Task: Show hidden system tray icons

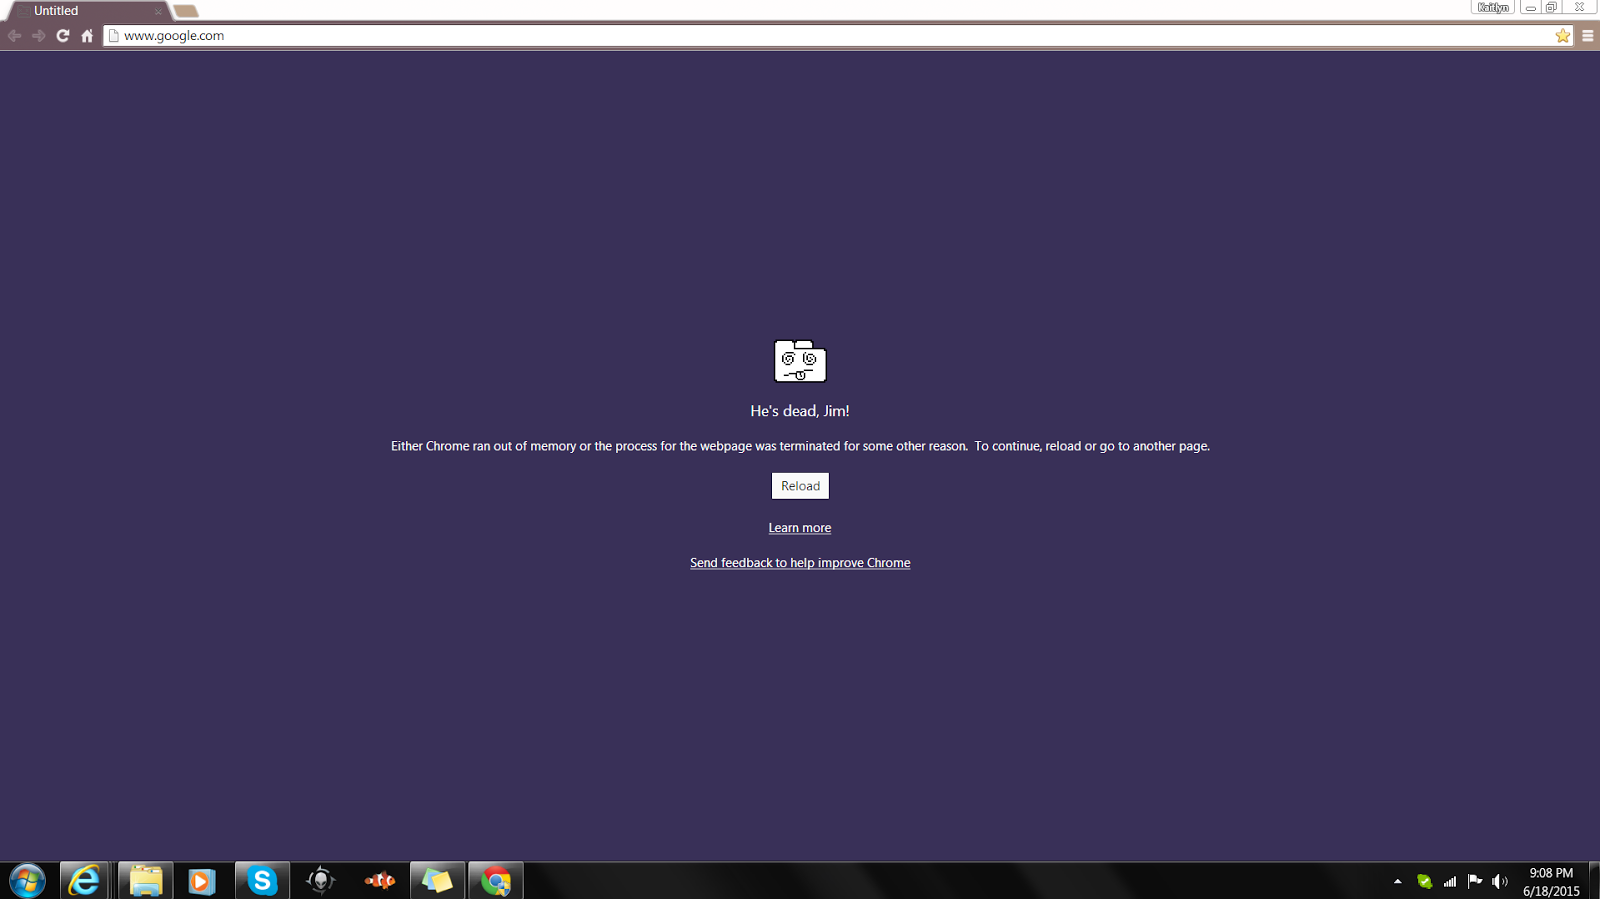Action: pyautogui.click(x=1397, y=881)
